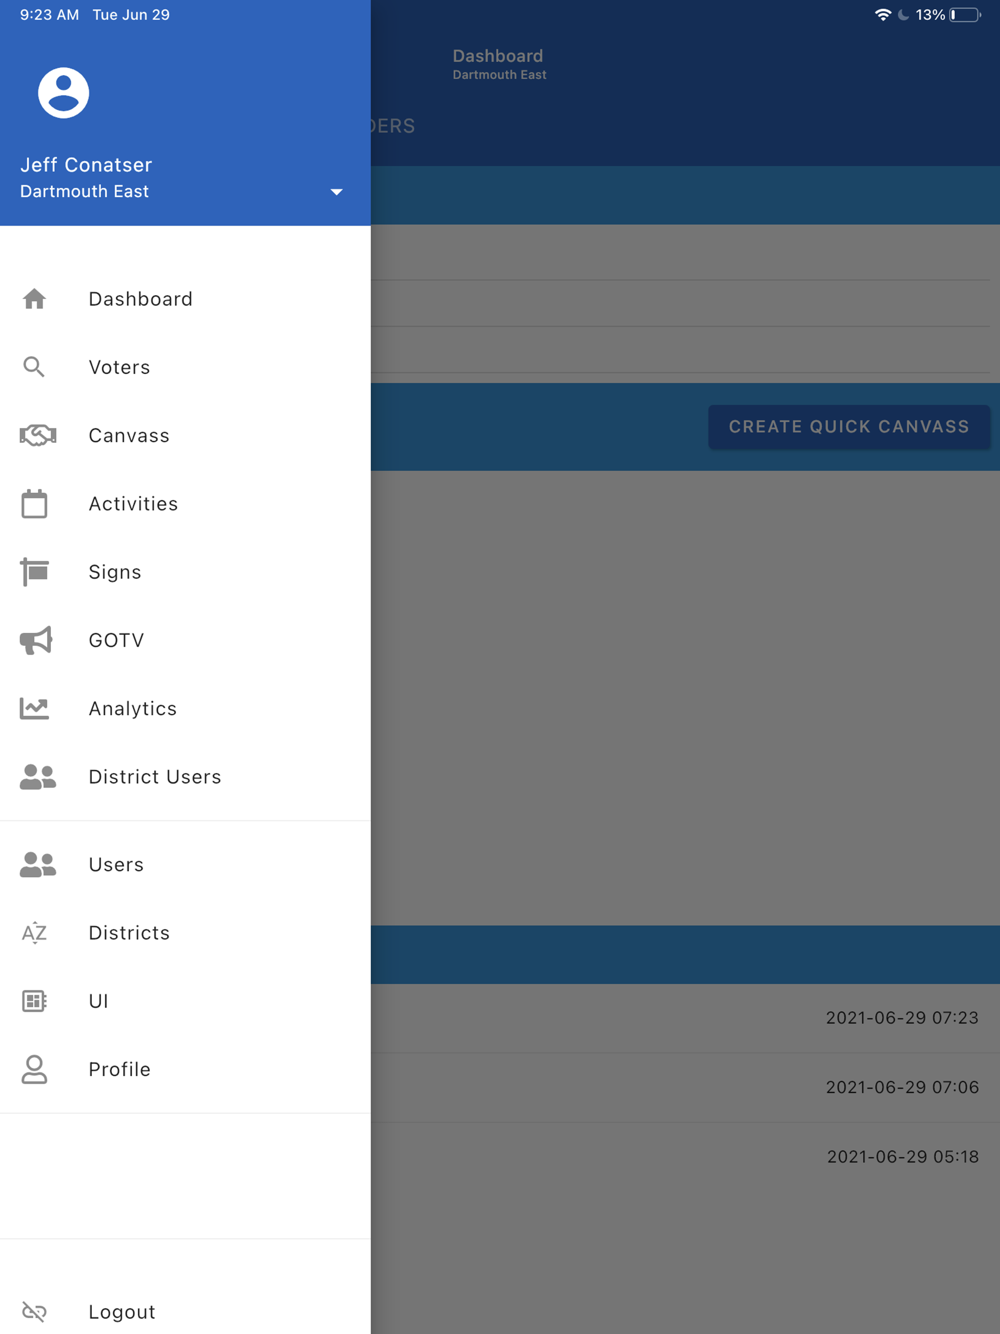Select the Users menu item
The height and width of the screenshot is (1334, 1000).
(x=116, y=864)
